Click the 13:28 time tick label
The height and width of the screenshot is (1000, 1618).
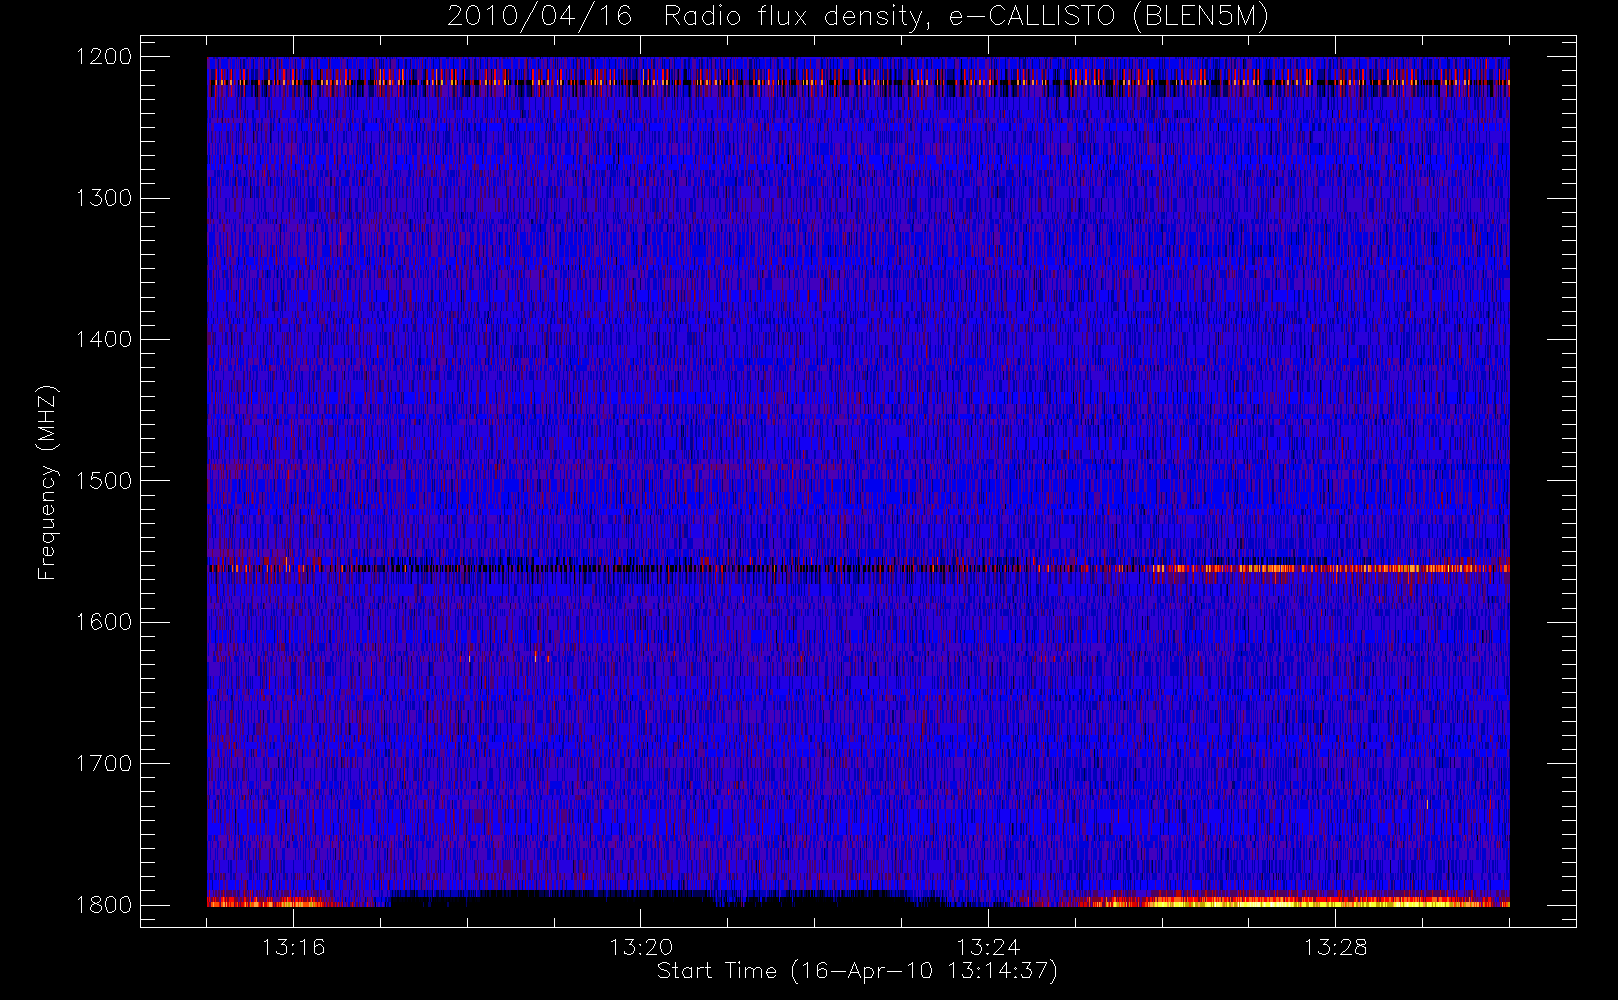1335,946
